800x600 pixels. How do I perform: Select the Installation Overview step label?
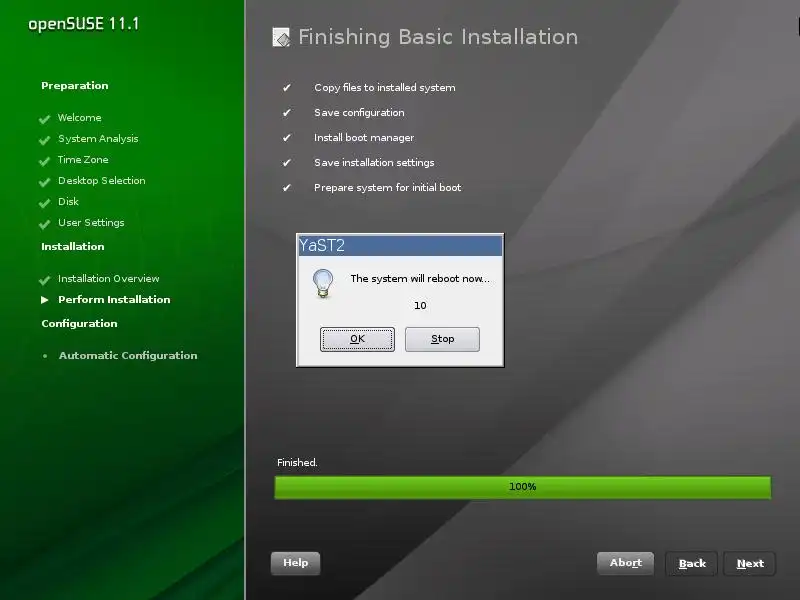tap(109, 279)
